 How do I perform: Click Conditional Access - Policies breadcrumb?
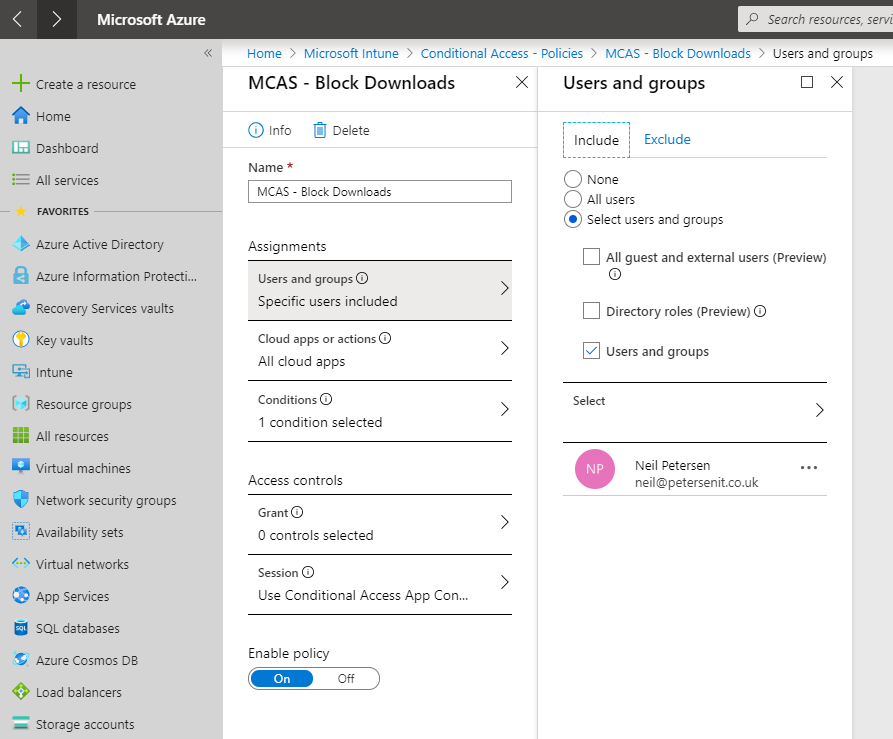pyautogui.click(x=501, y=54)
